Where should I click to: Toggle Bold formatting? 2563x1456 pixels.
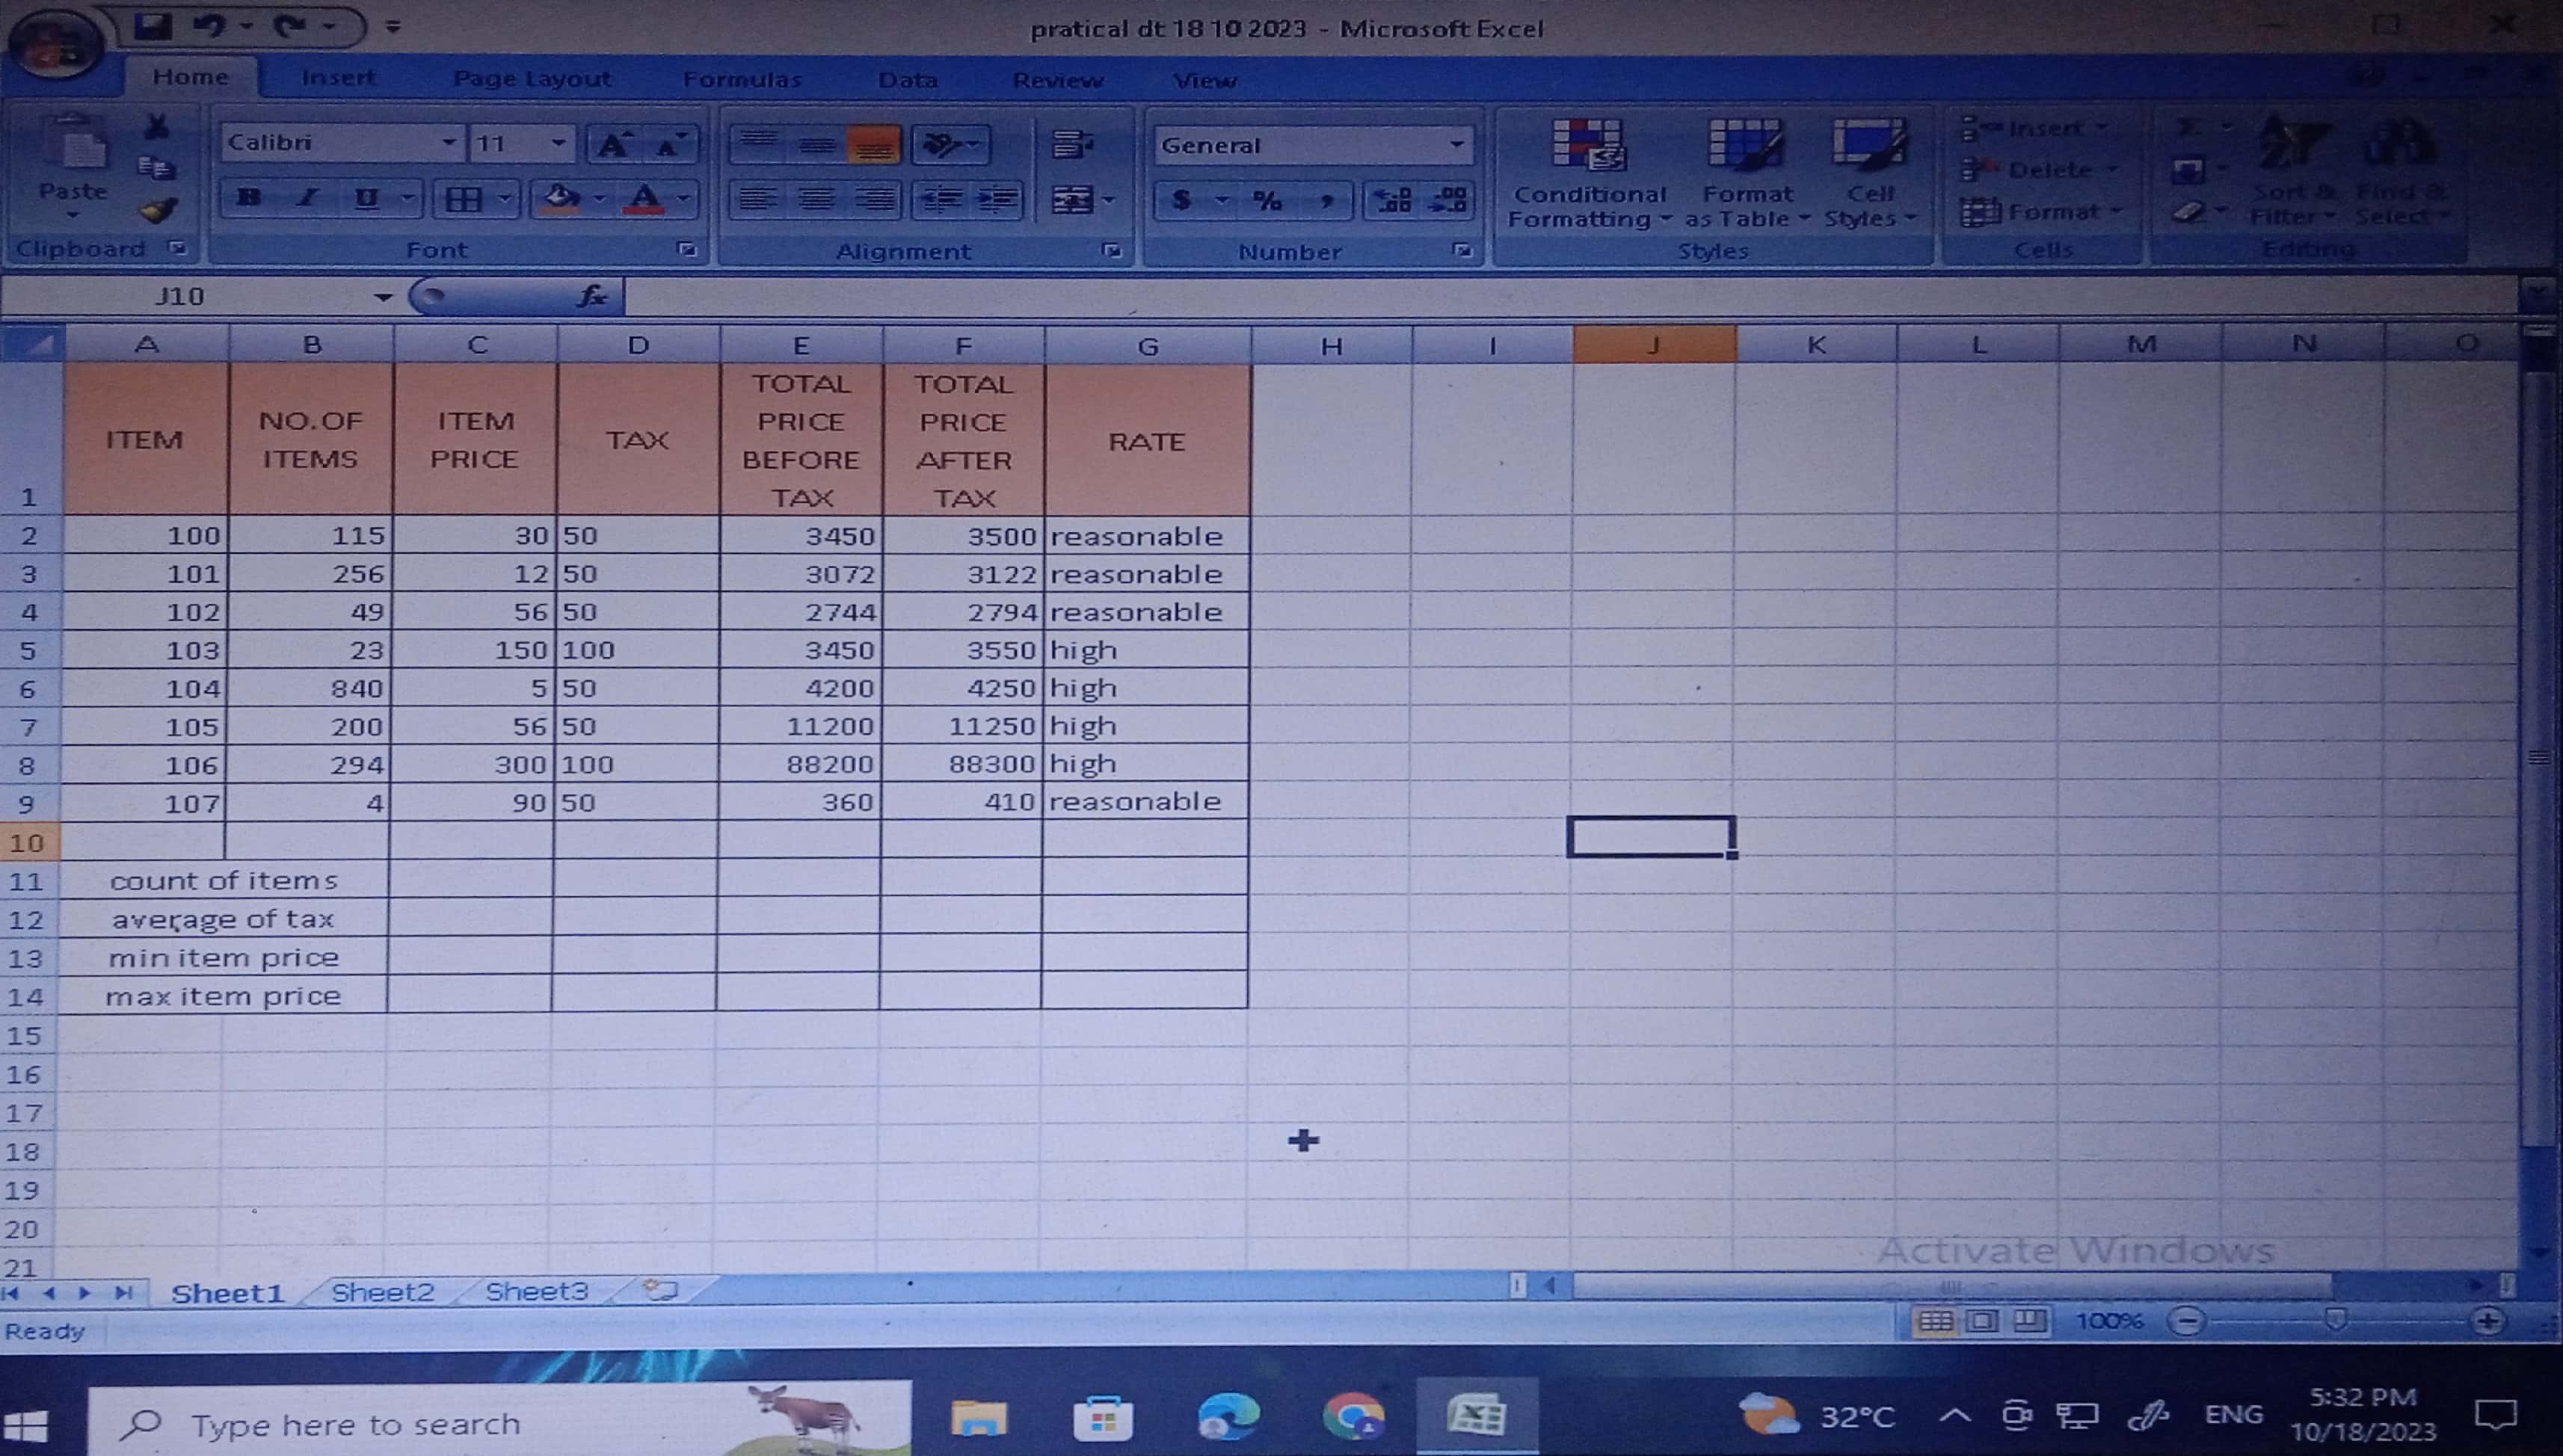[x=249, y=198]
